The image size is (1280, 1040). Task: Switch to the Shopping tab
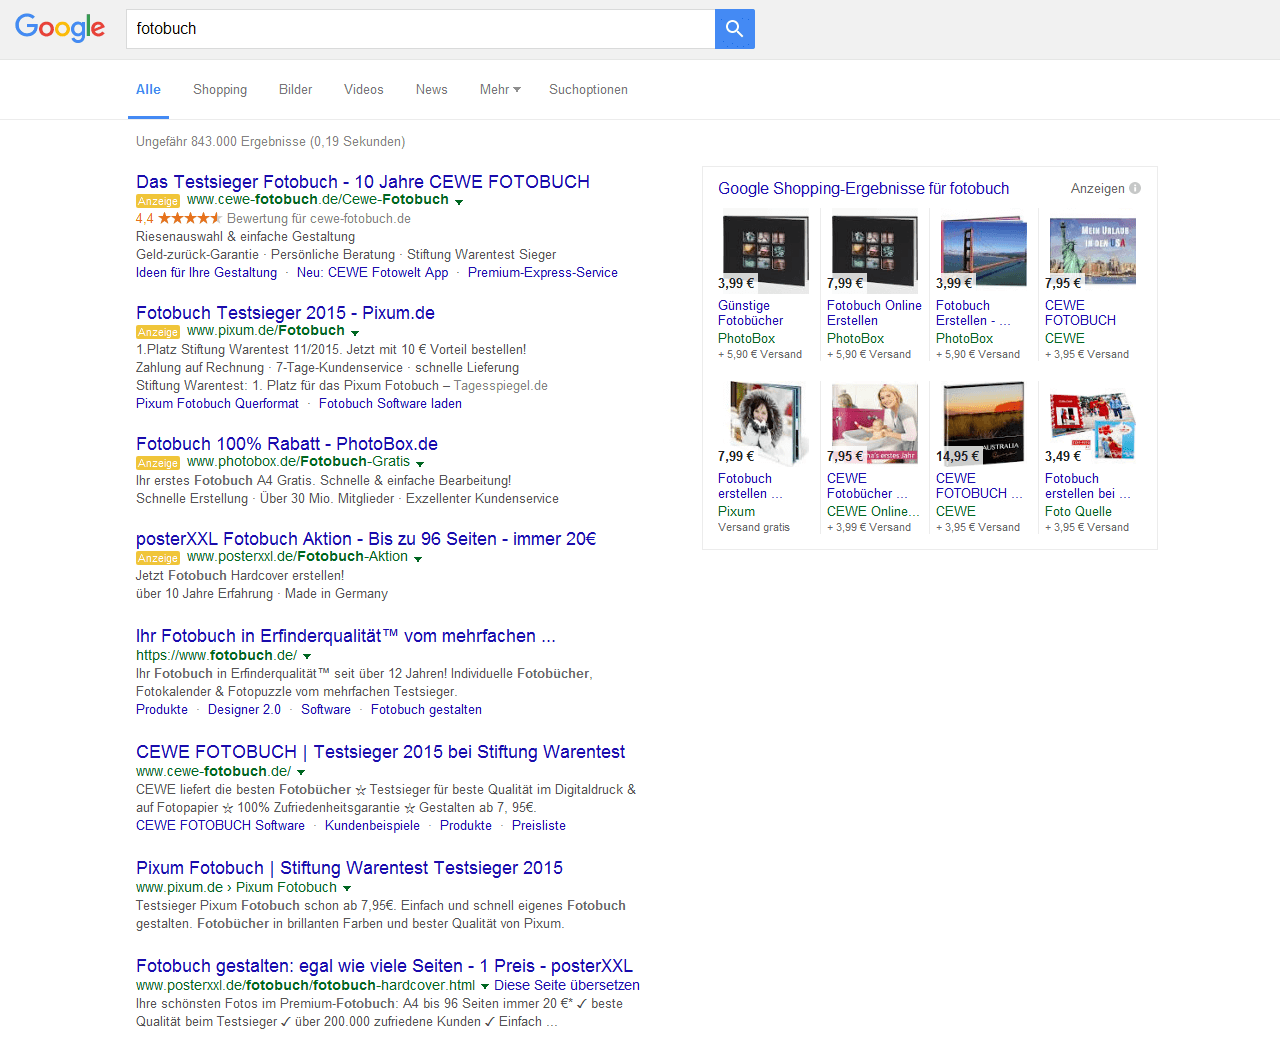click(x=220, y=90)
